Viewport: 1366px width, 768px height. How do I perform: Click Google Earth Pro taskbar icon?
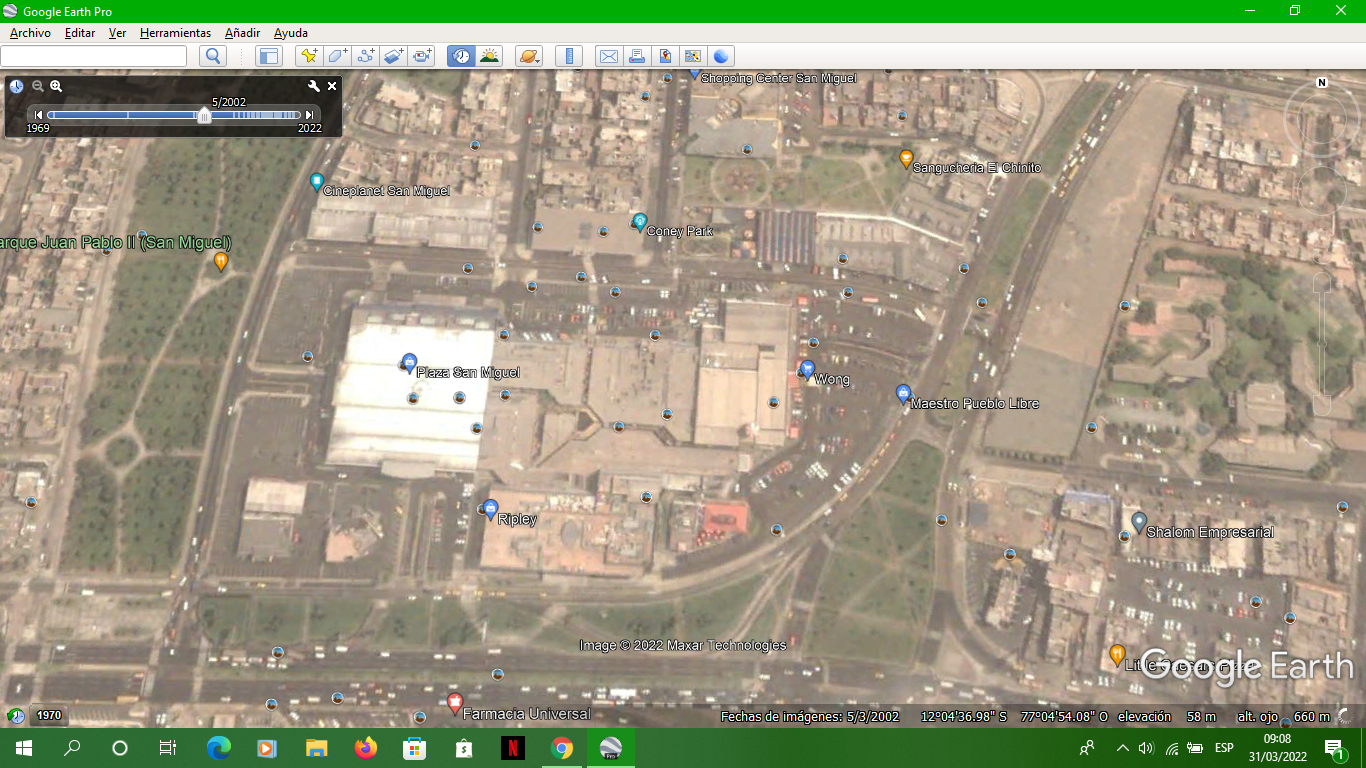[610, 748]
